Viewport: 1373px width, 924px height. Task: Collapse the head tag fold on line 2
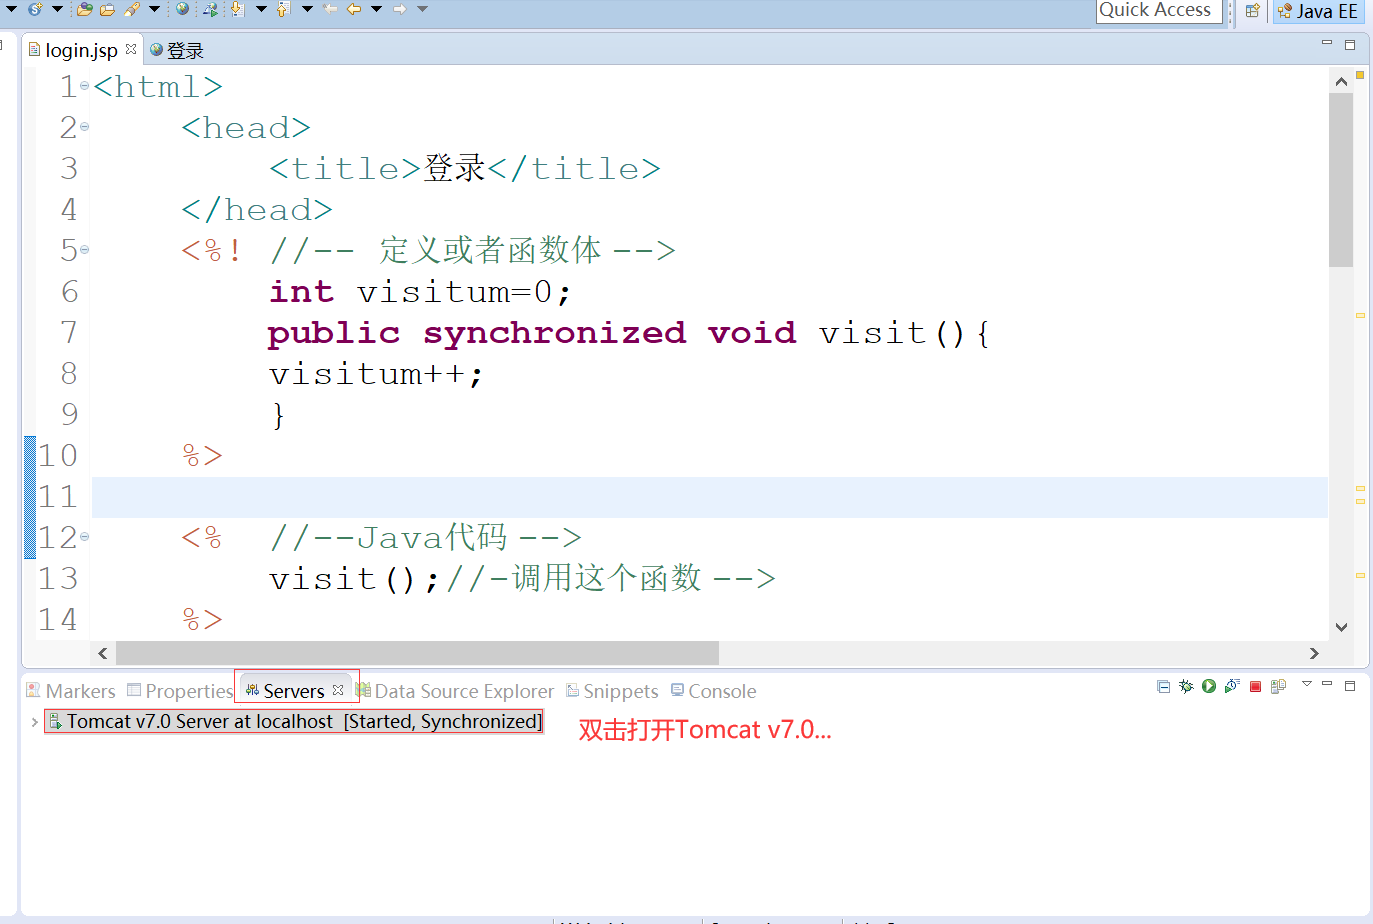pos(84,127)
